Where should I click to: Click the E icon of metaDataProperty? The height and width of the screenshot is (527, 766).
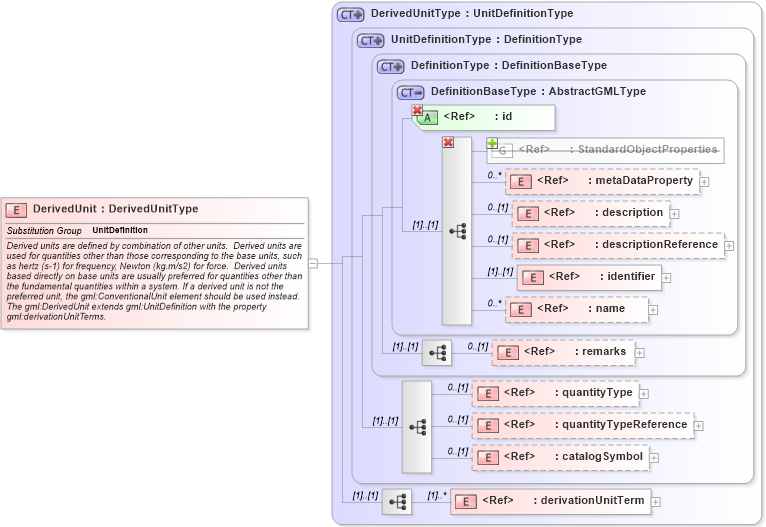coord(521,182)
